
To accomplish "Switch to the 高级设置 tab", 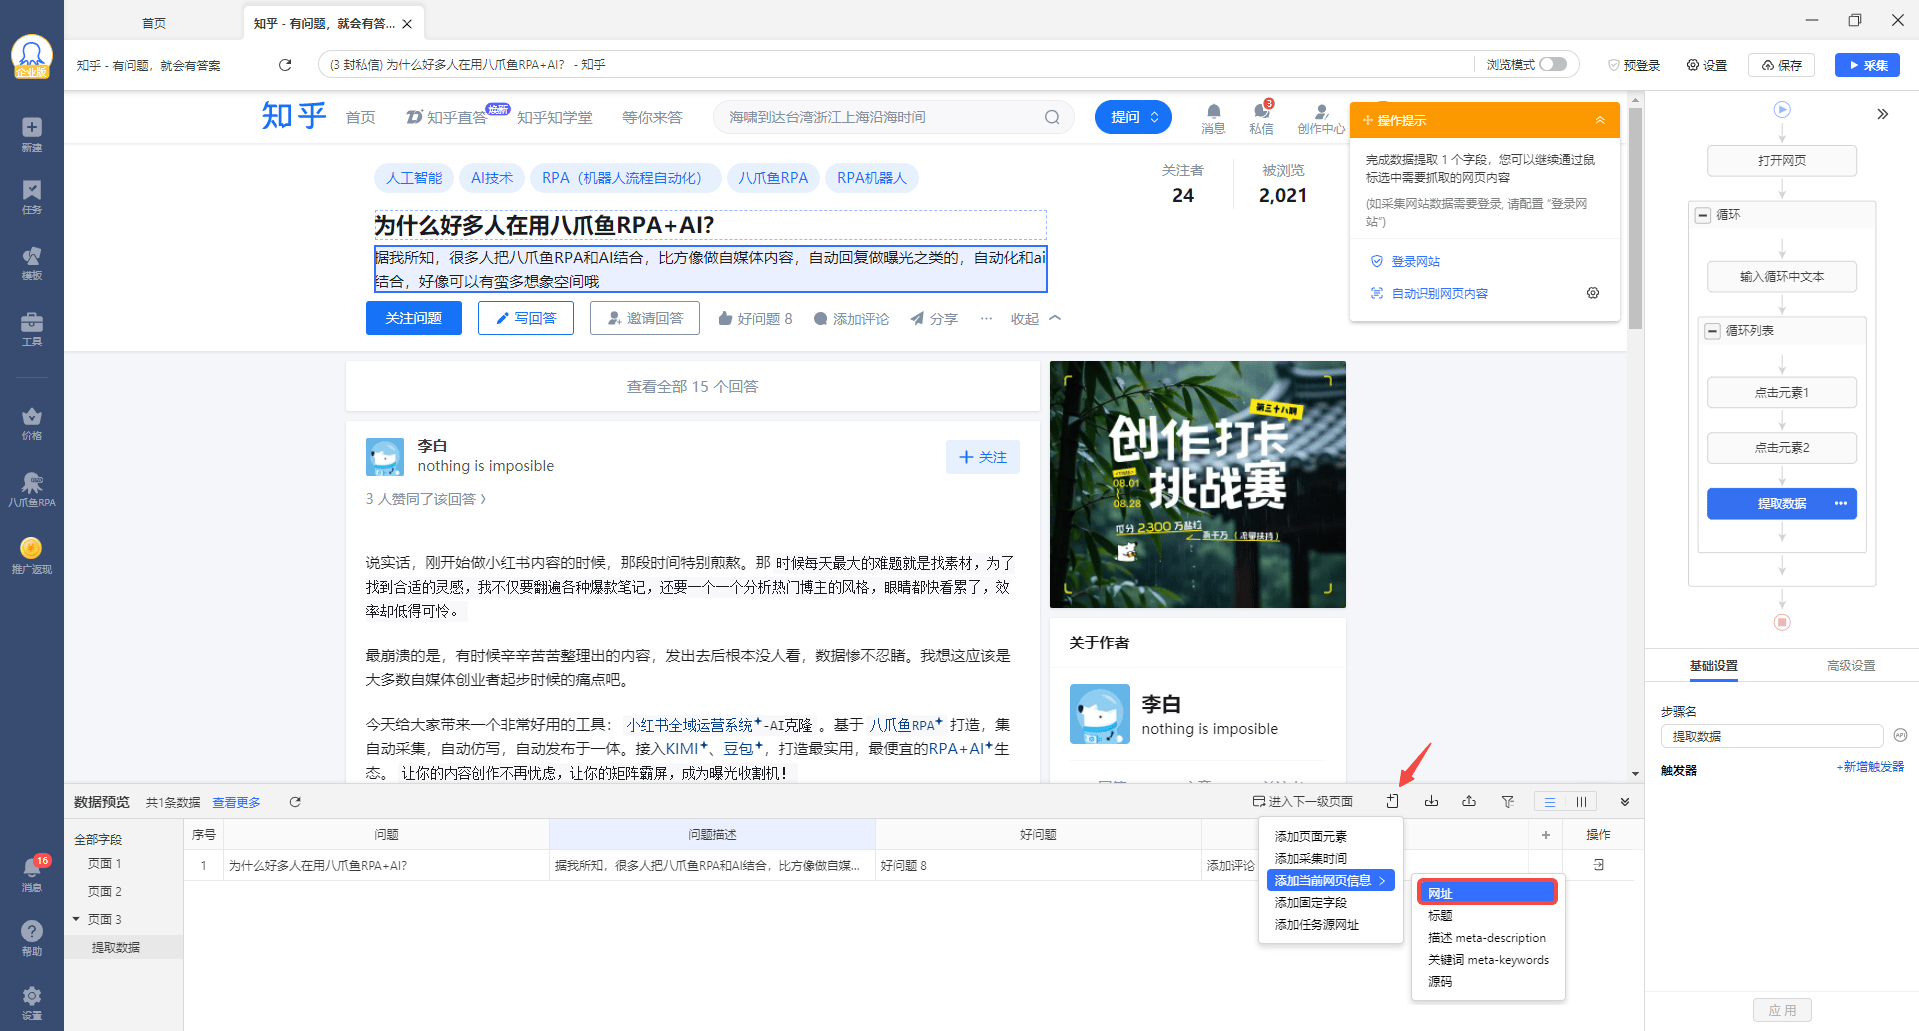I will coord(1851,666).
